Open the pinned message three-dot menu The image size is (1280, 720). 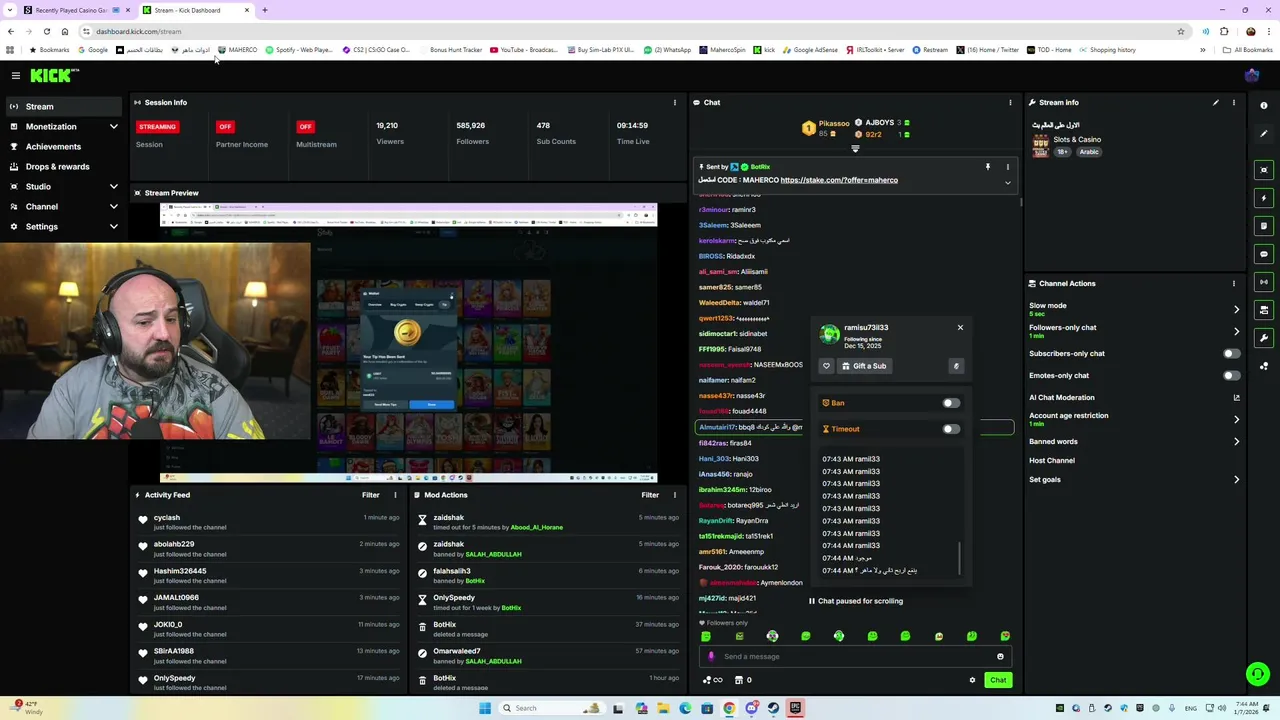tap(1007, 167)
